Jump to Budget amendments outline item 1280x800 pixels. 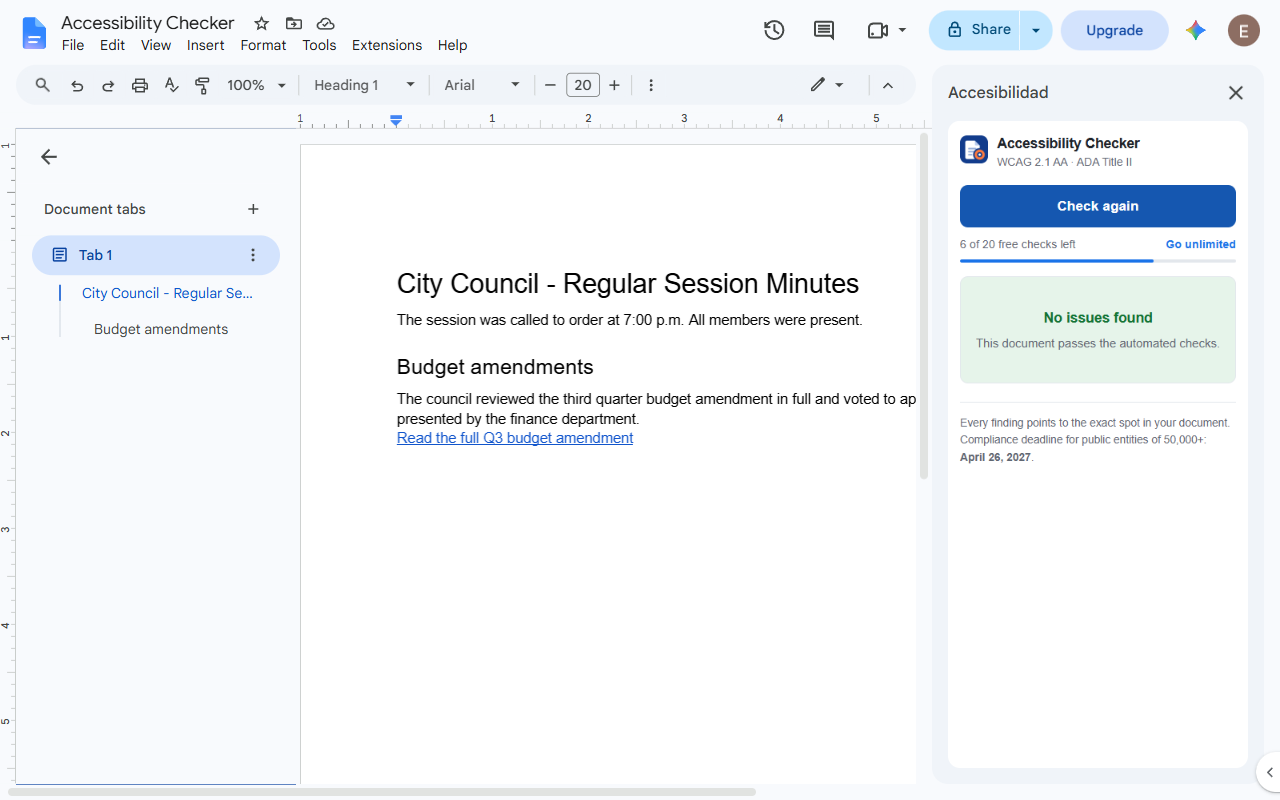[x=161, y=329]
